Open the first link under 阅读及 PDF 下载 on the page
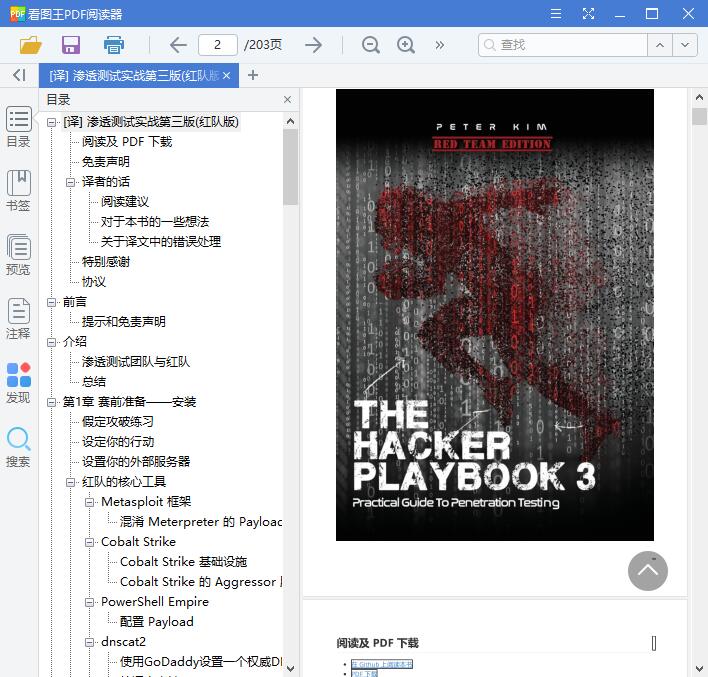This screenshot has height=677, width=708. [382, 664]
